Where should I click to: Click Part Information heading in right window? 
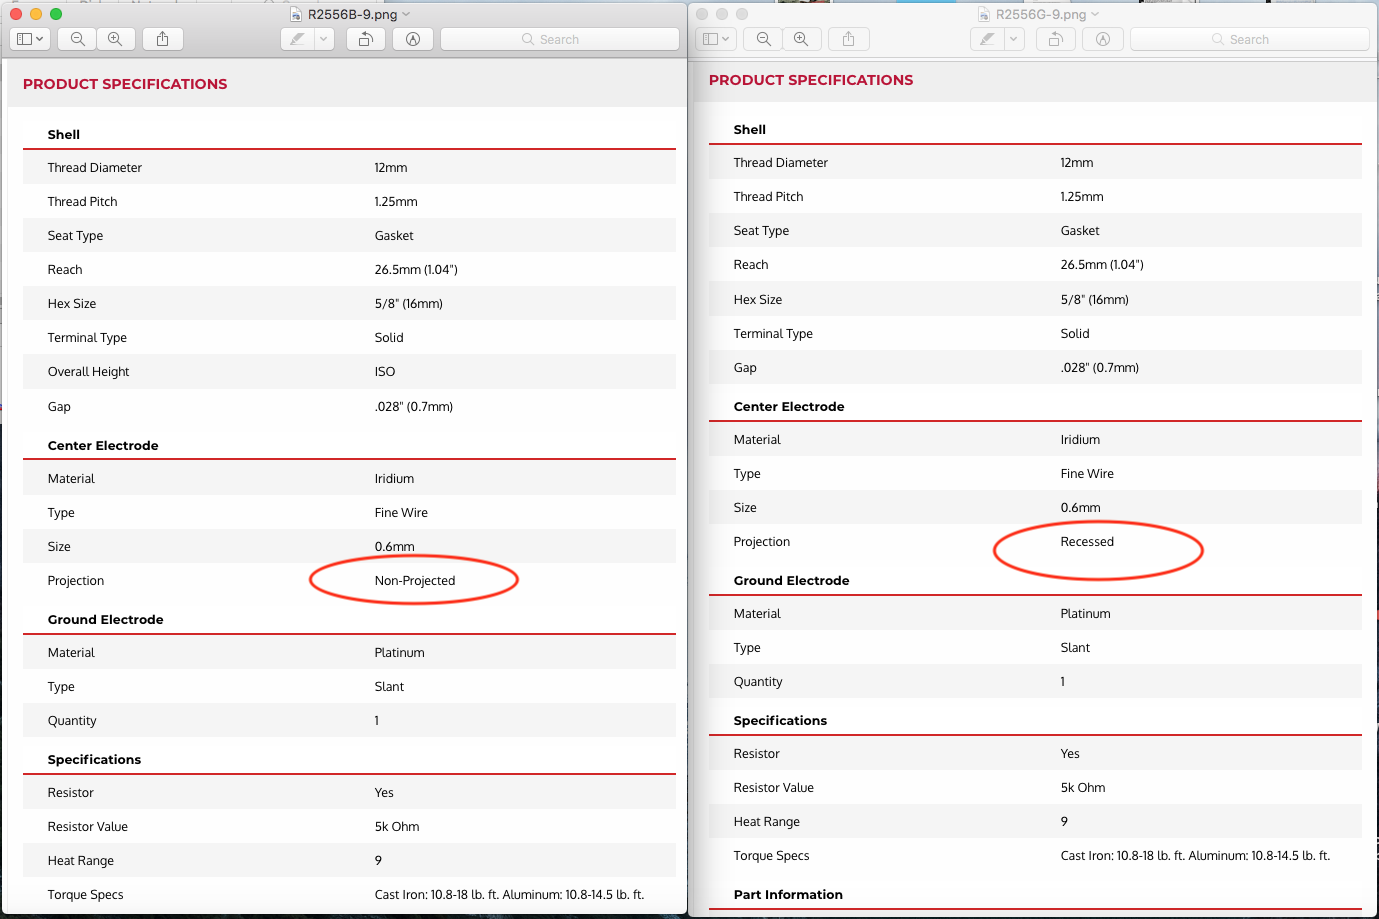[x=788, y=895]
